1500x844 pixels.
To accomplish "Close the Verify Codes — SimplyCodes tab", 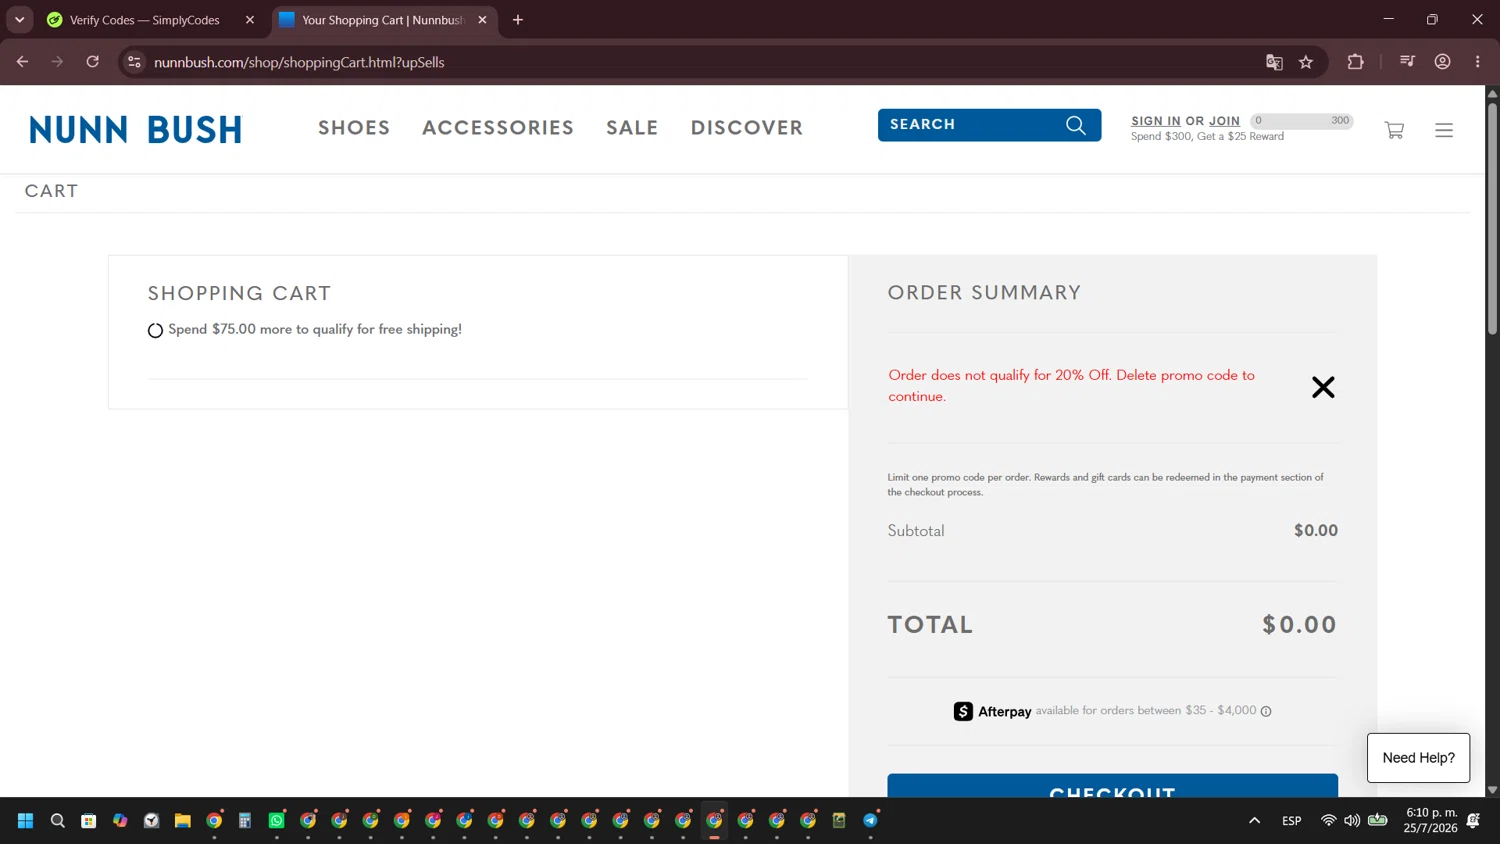I will [x=250, y=20].
